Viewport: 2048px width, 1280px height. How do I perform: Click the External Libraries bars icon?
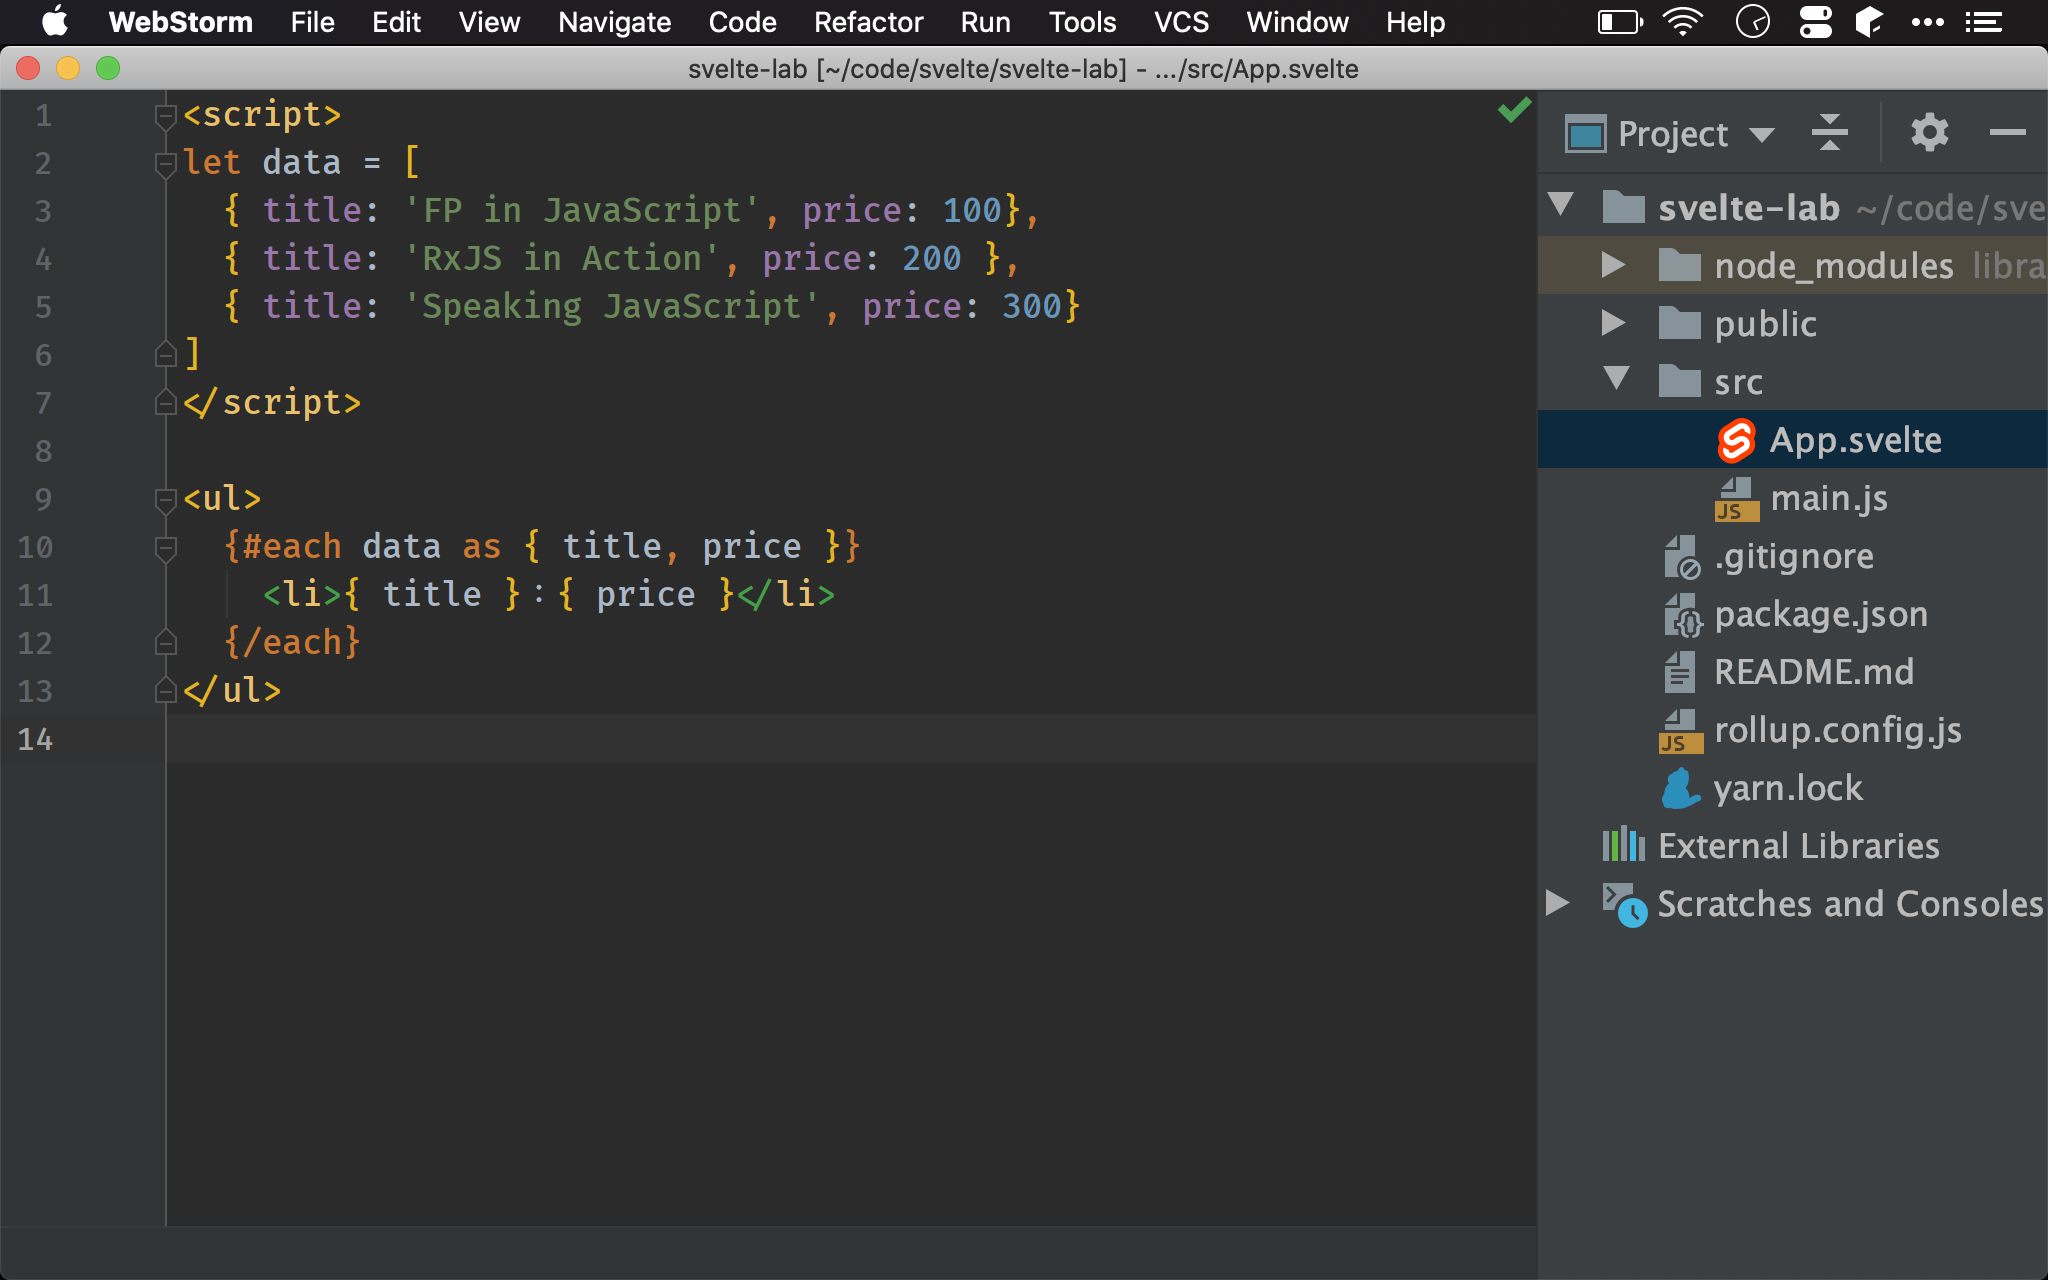click(1623, 845)
